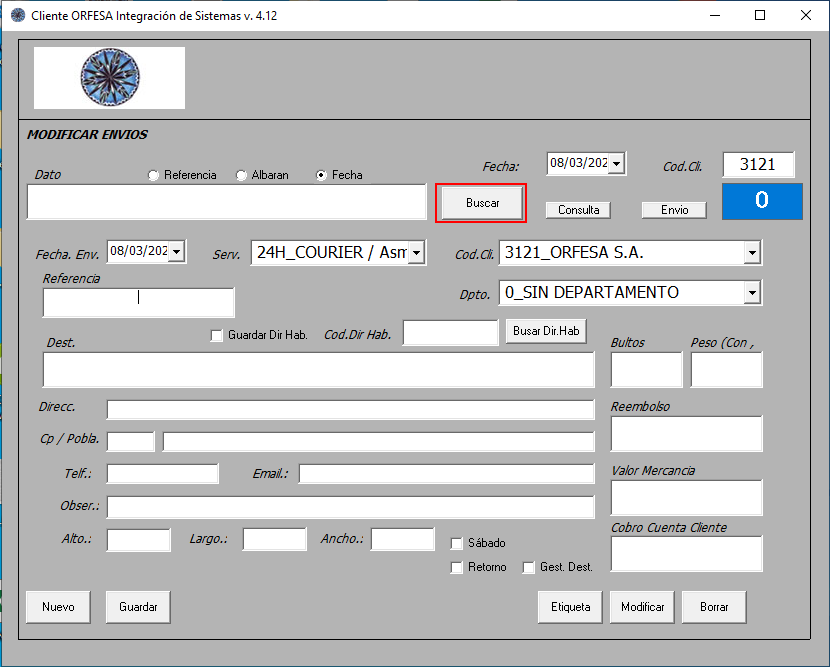This screenshot has width=830, height=667.
Task: Click the blue counter box showing 0
Action: click(762, 201)
